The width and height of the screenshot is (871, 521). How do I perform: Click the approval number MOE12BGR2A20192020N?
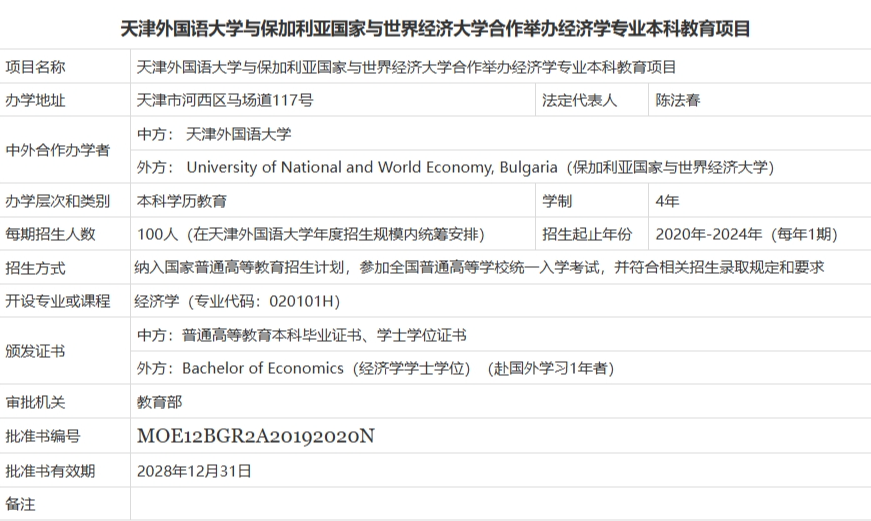pyautogui.click(x=256, y=436)
